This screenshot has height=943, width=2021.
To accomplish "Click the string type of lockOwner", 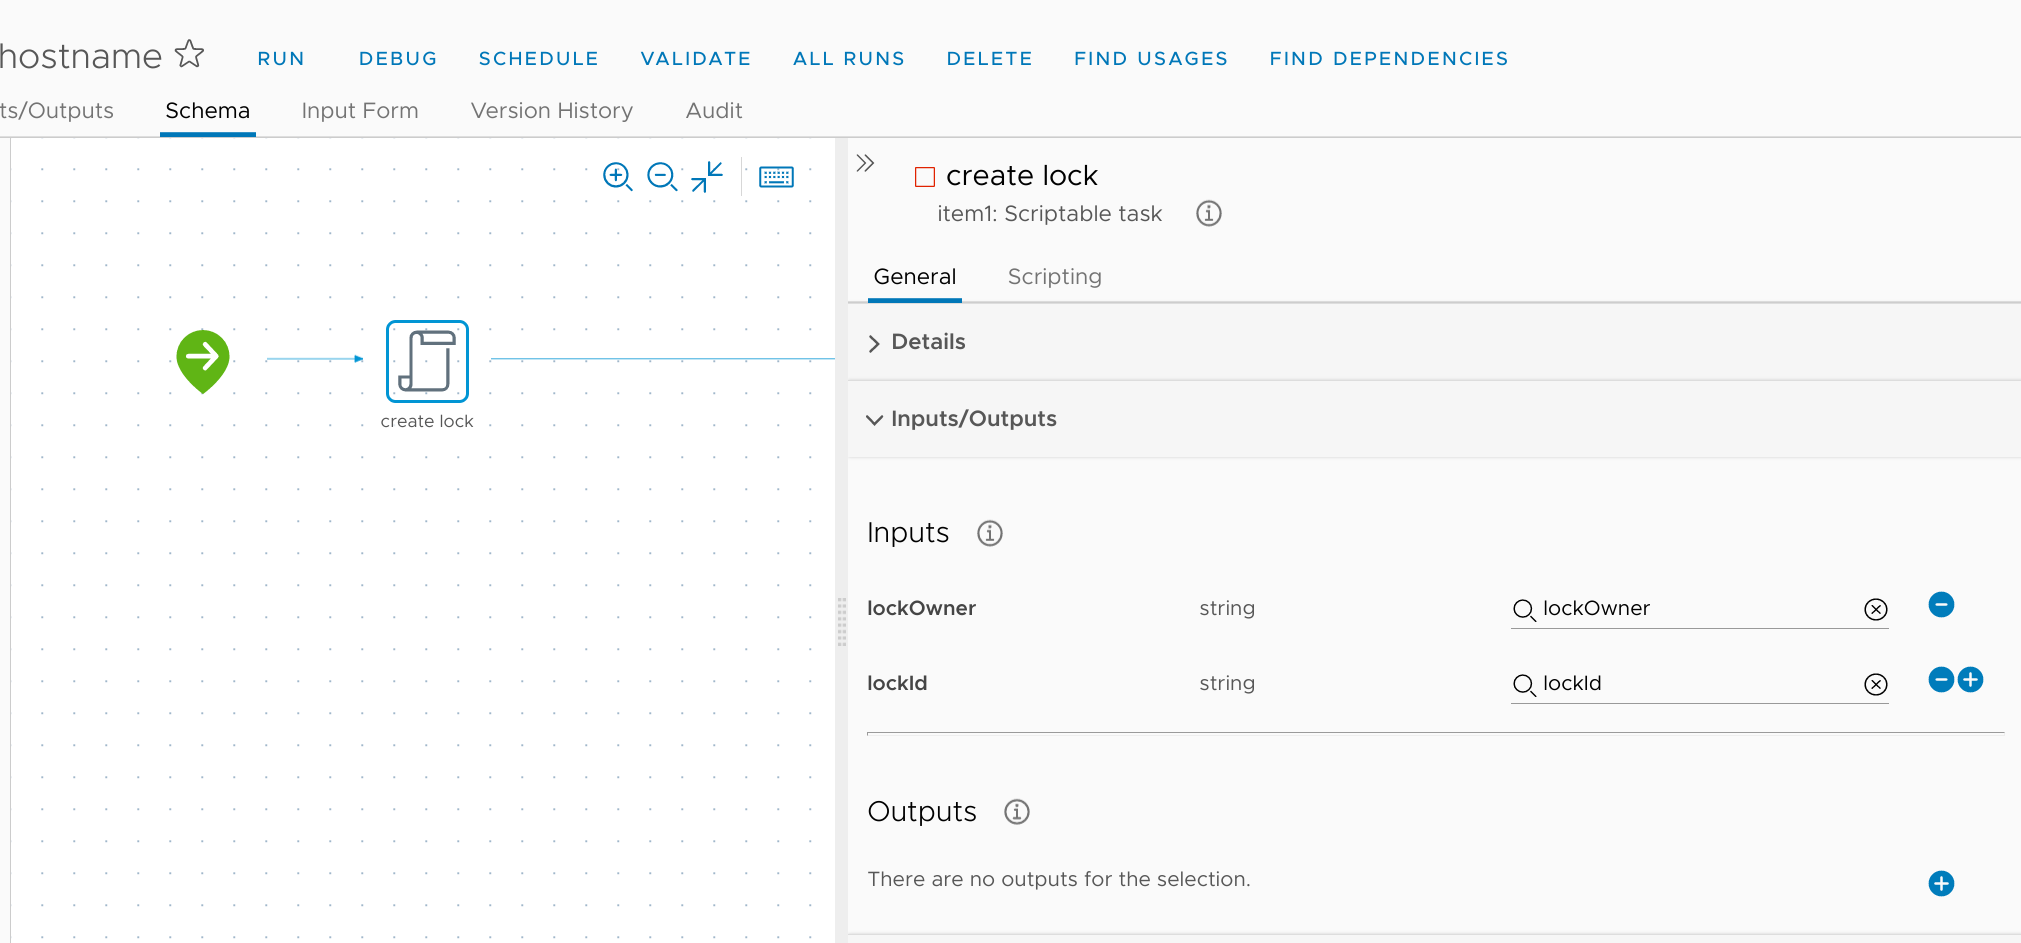I will coord(1227,609).
